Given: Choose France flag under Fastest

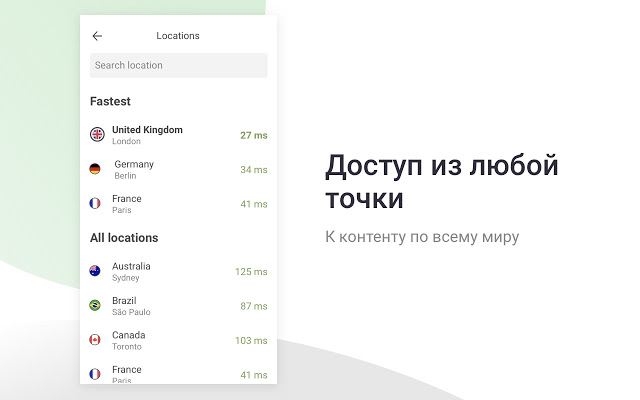Looking at the screenshot, I should point(95,203).
